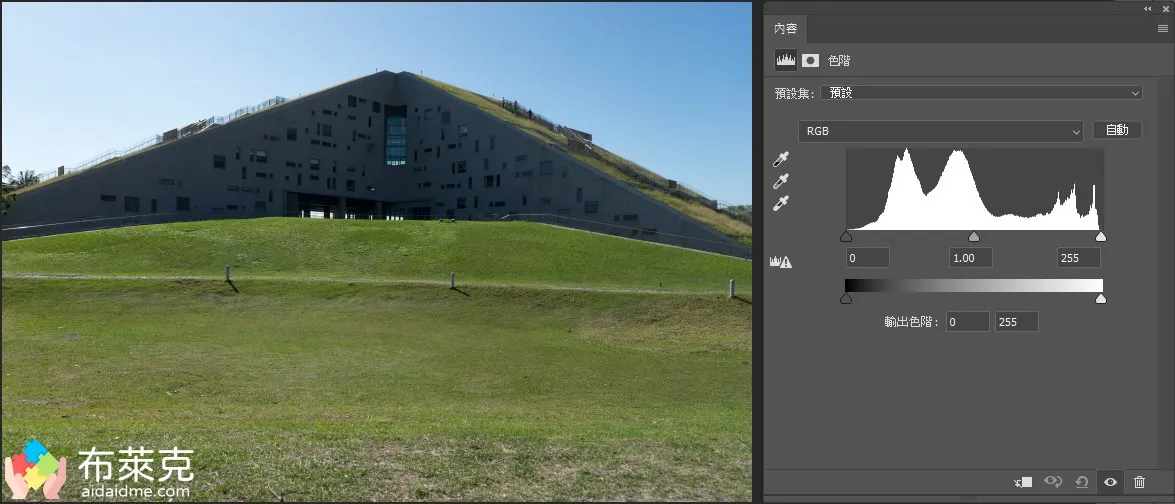Toggle adjustment layer visibility eye
Image resolution: width=1175 pixels, height=504 pixels.
point(1110,482)
